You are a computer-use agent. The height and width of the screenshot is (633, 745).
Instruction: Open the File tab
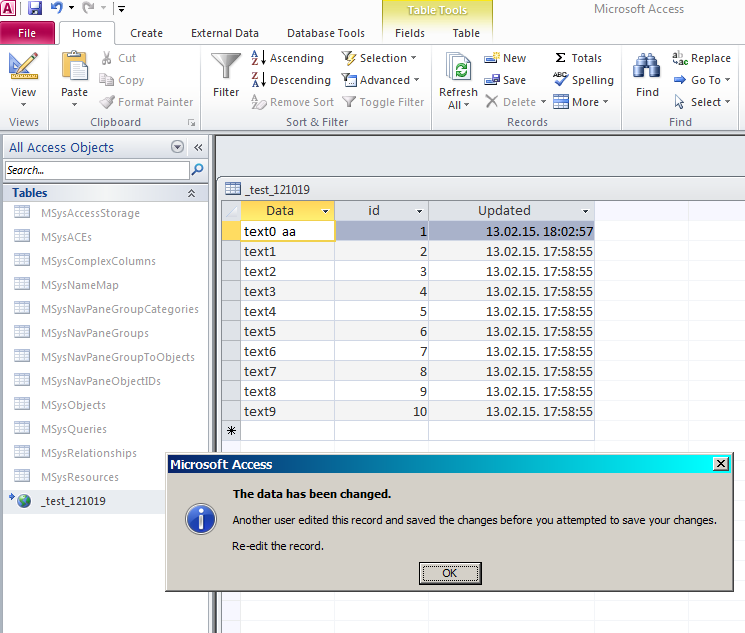click(x=27, y=33)
